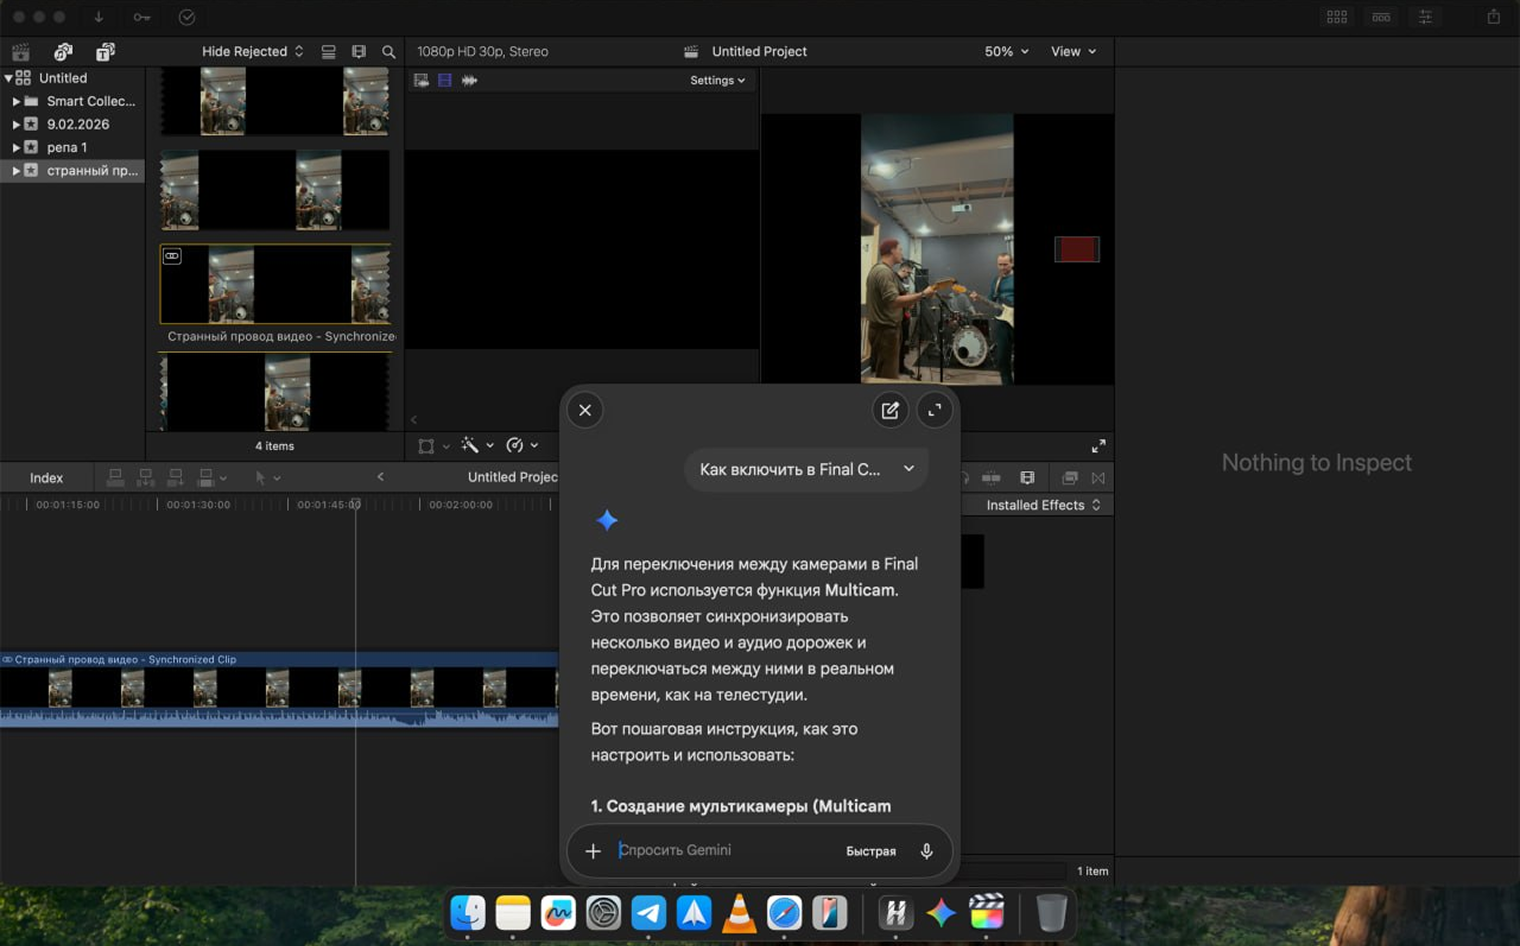Insert clip into storyline icon

[x=145, y=478]
